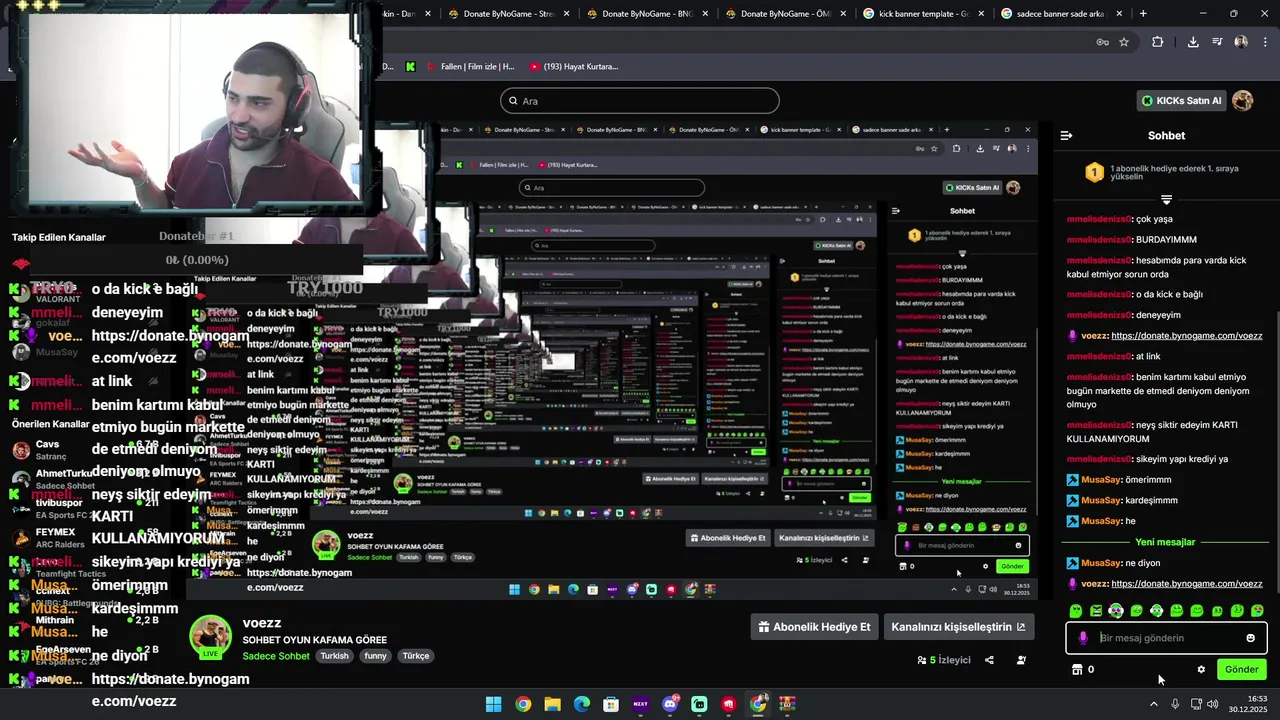Screen dimensions: 1280x720
Task: Open the NZXT app from the taskbar
Action: pyautogui.click(x=641, y=704)
